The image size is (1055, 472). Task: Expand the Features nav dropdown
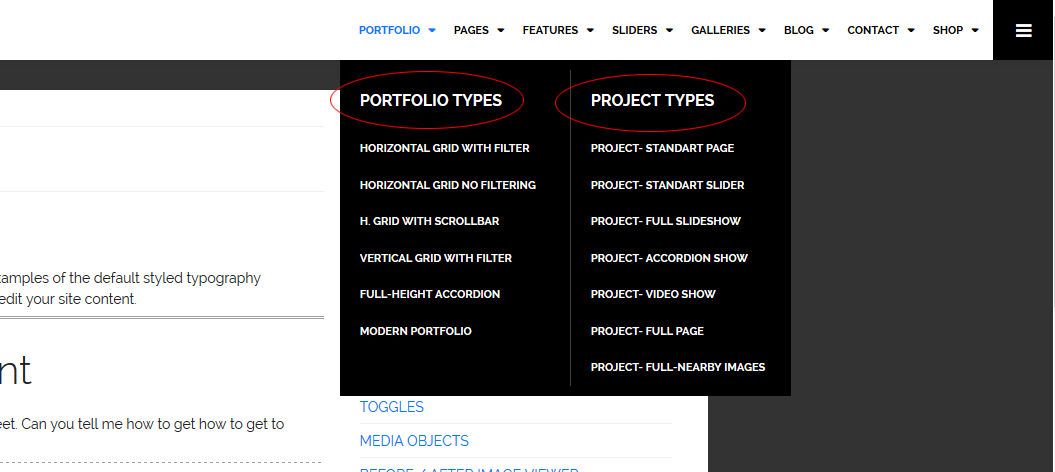pyautogui.click(x=557, y=30)
